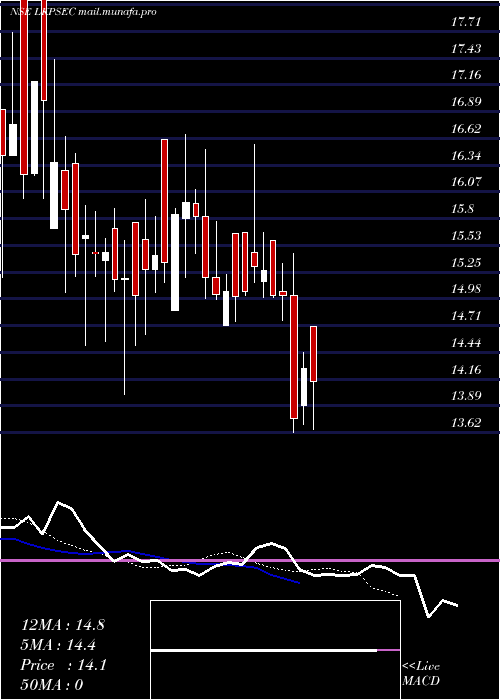Image resolution: width=500 pixels, height=700 pixels.
Task: Click the 14.16 price axis label
Action: pyautogui.click(x=466, y=370)
